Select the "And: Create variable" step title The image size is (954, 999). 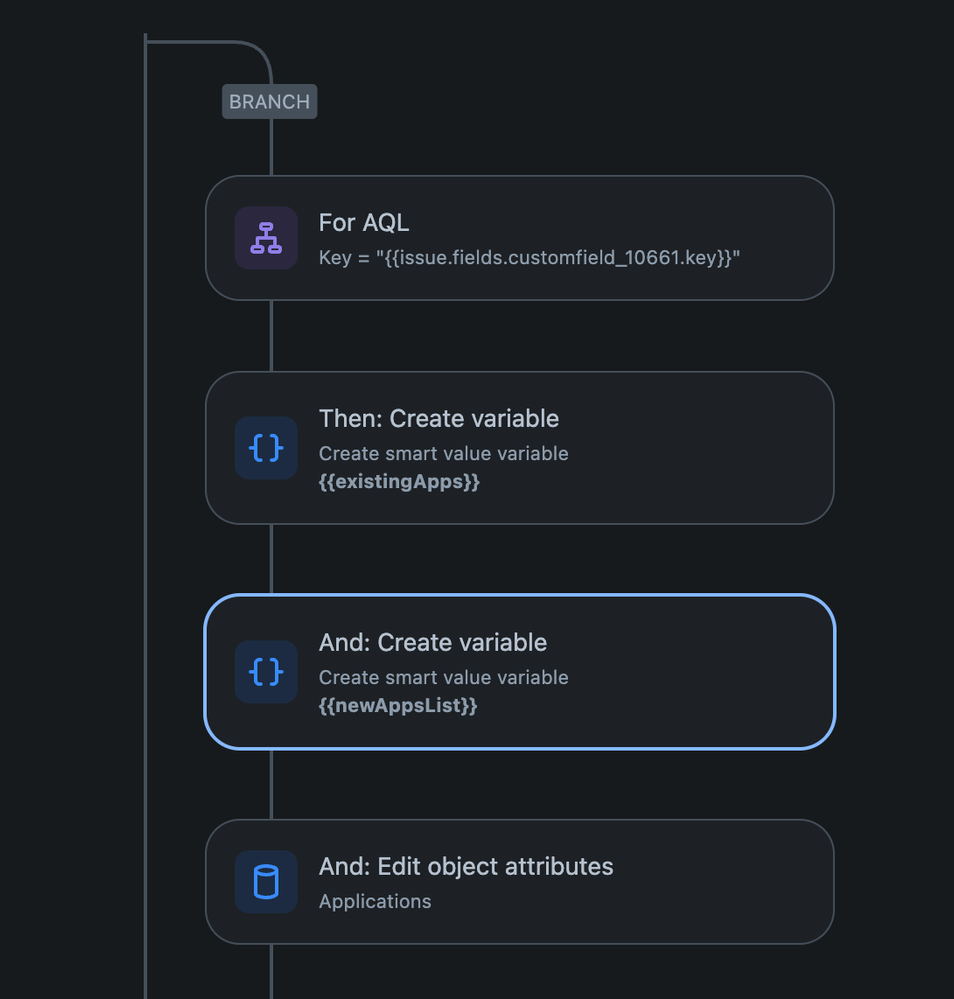(433, 642)
